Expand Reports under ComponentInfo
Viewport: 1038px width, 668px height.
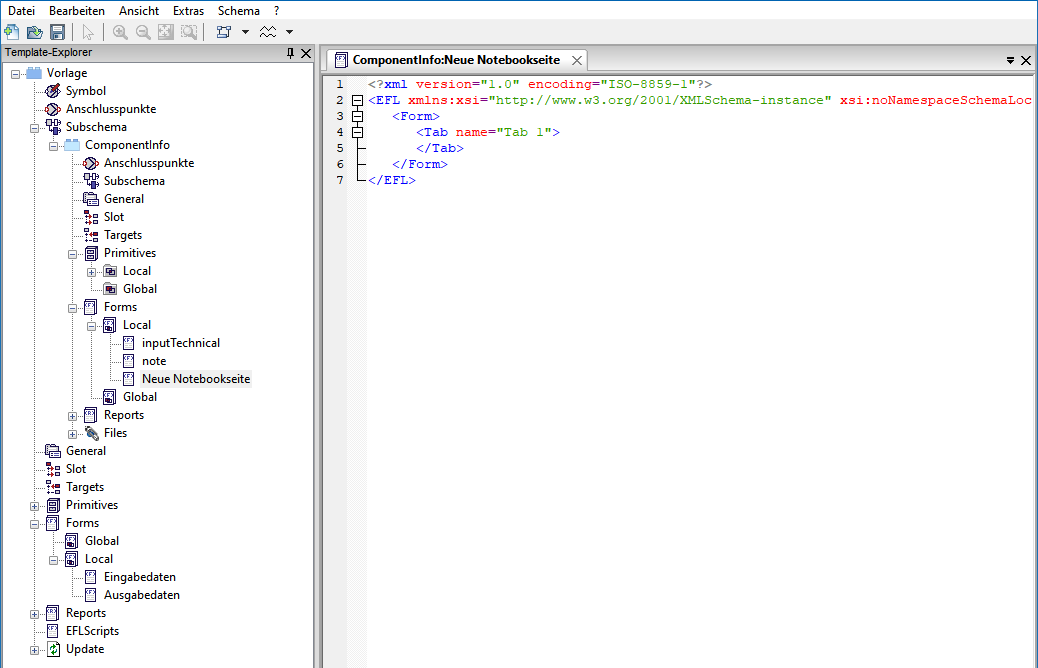[73, 416]
